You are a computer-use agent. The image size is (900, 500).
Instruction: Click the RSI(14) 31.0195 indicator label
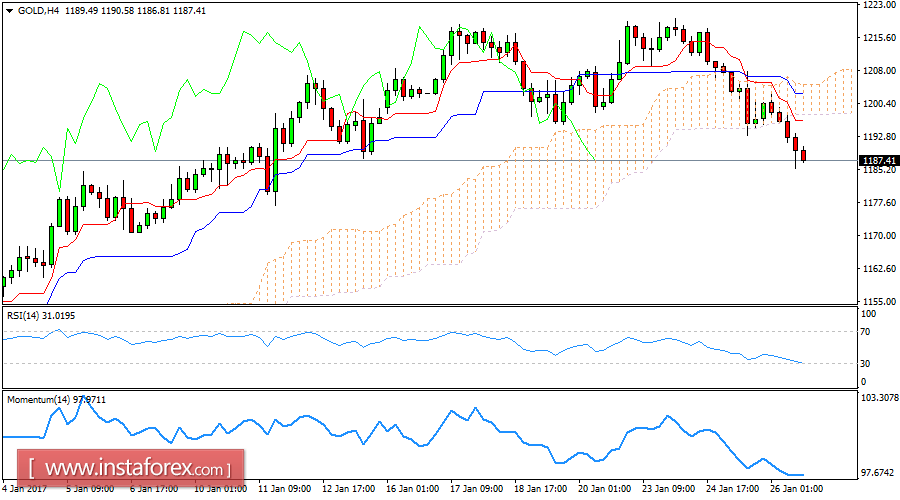pyautogui.click(x=41, y=316)
